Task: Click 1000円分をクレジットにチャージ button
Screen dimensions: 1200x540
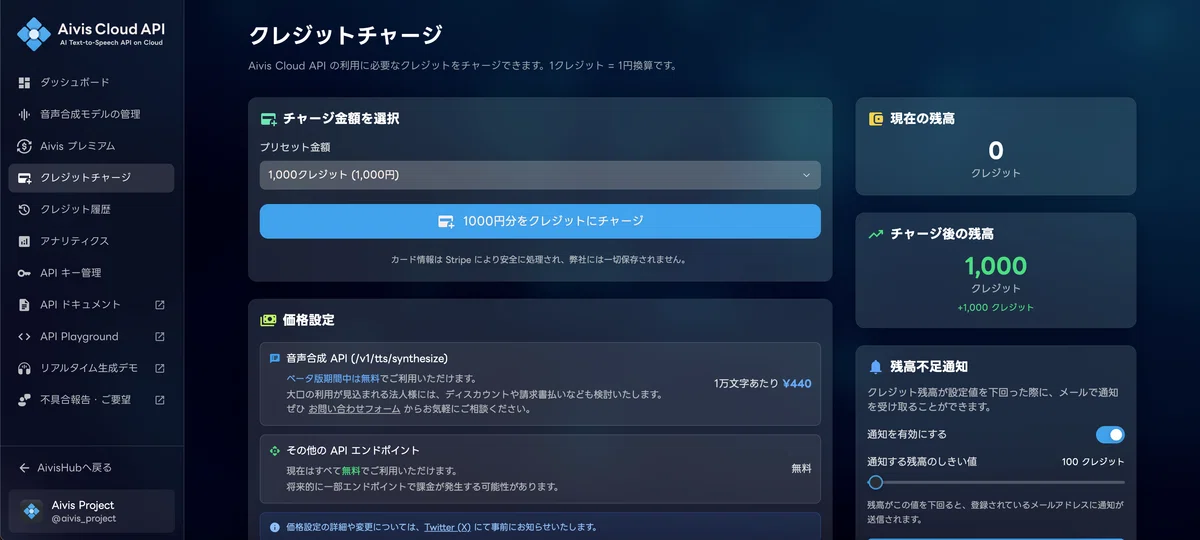Action: [540, 221]
